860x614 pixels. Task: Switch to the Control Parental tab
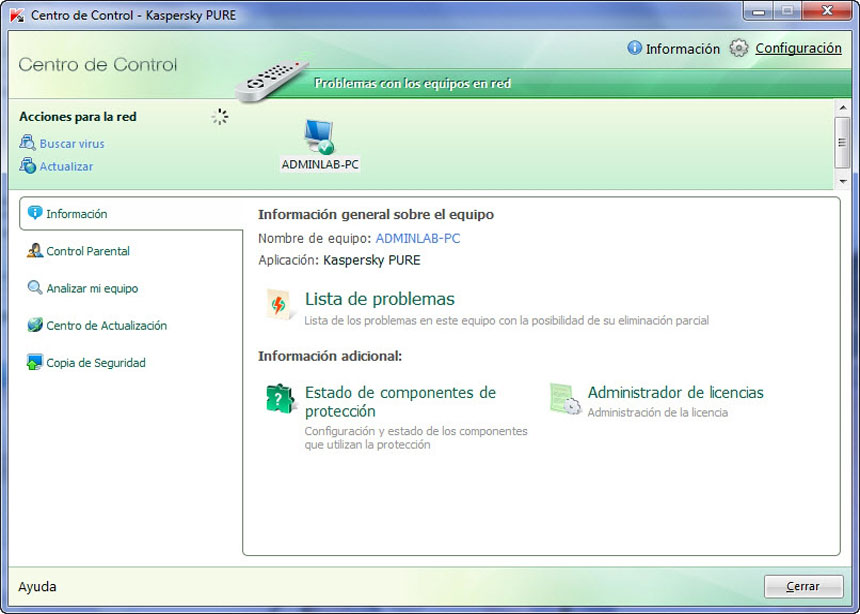(88, 251)
